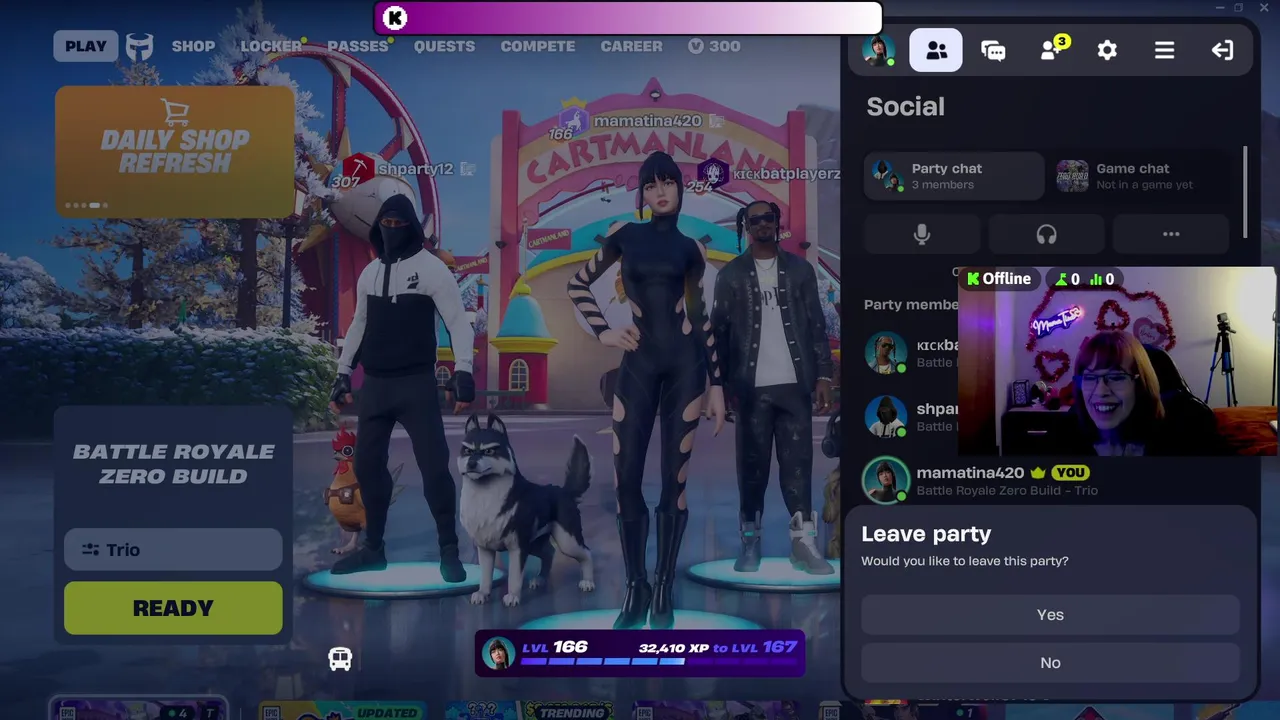Open the settings gear icon

pos(1107,50)
